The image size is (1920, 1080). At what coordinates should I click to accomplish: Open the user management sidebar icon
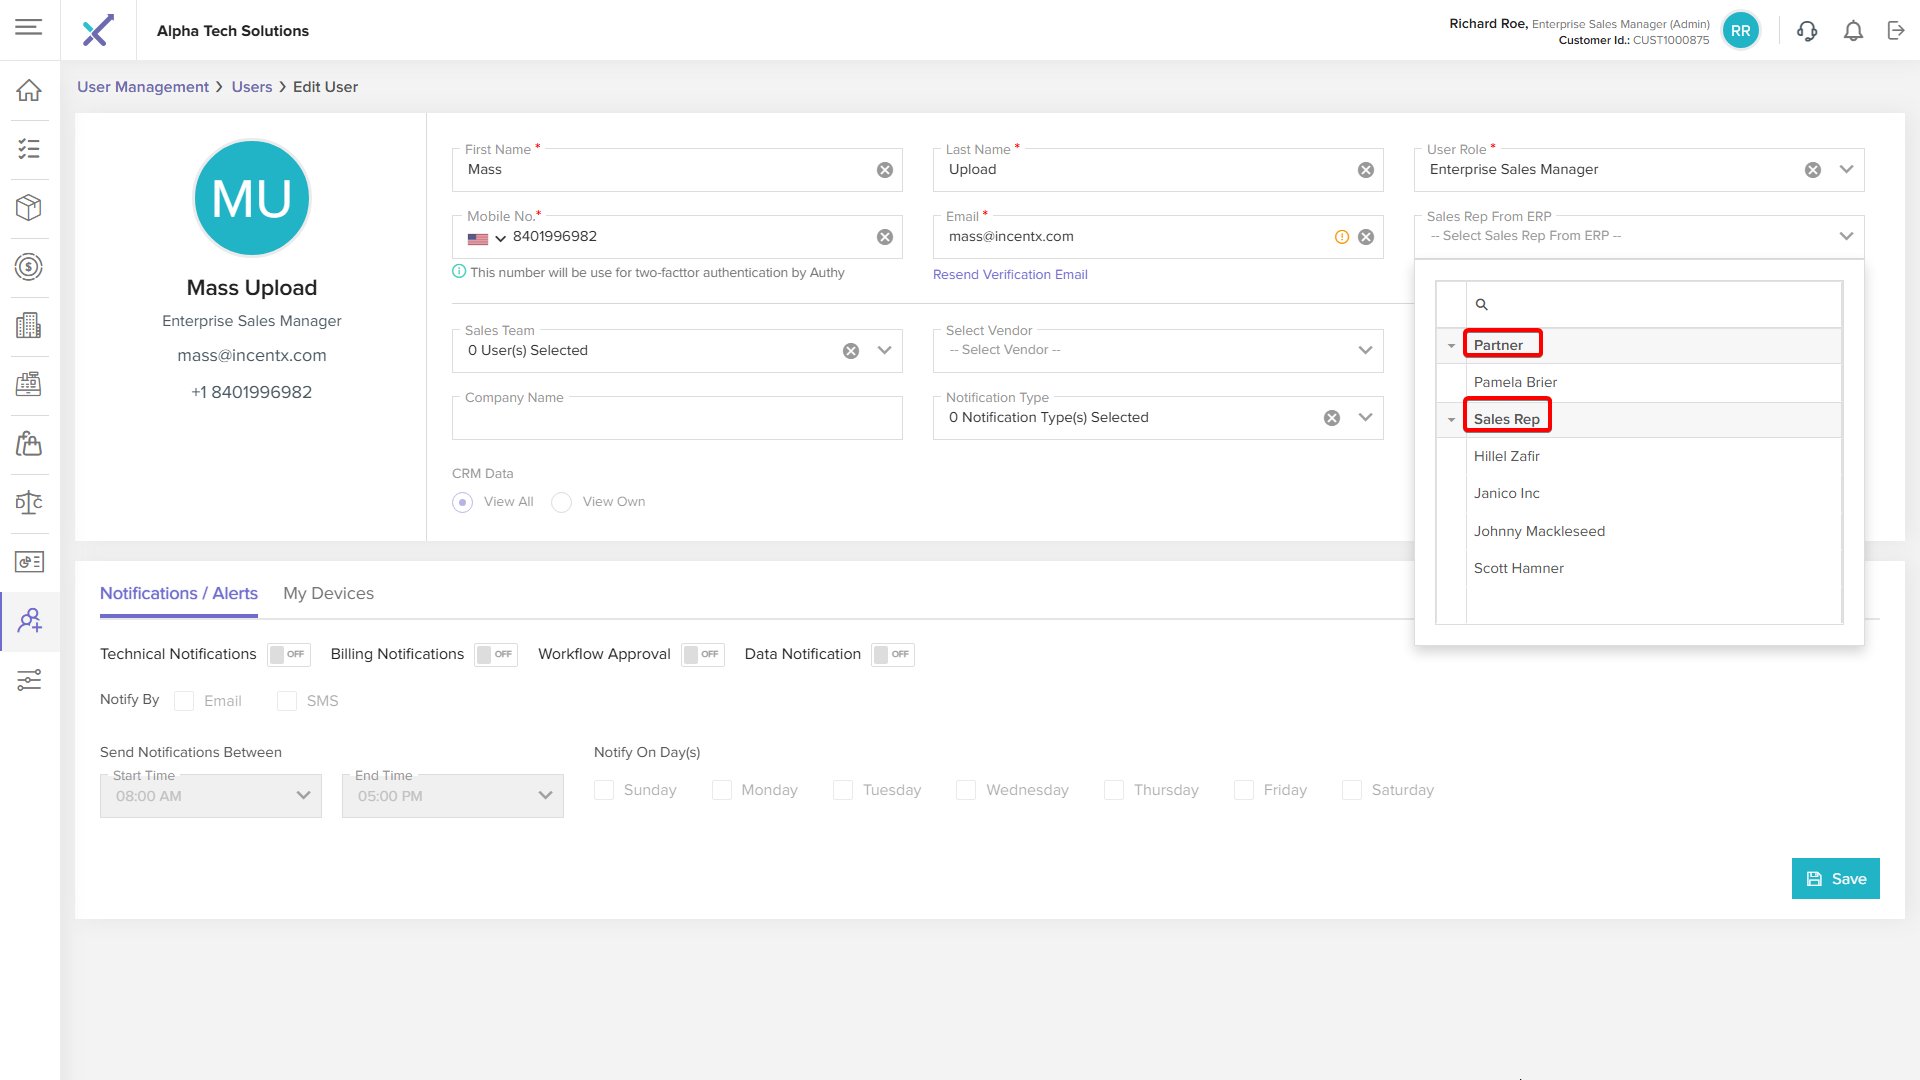click(29, 621)
